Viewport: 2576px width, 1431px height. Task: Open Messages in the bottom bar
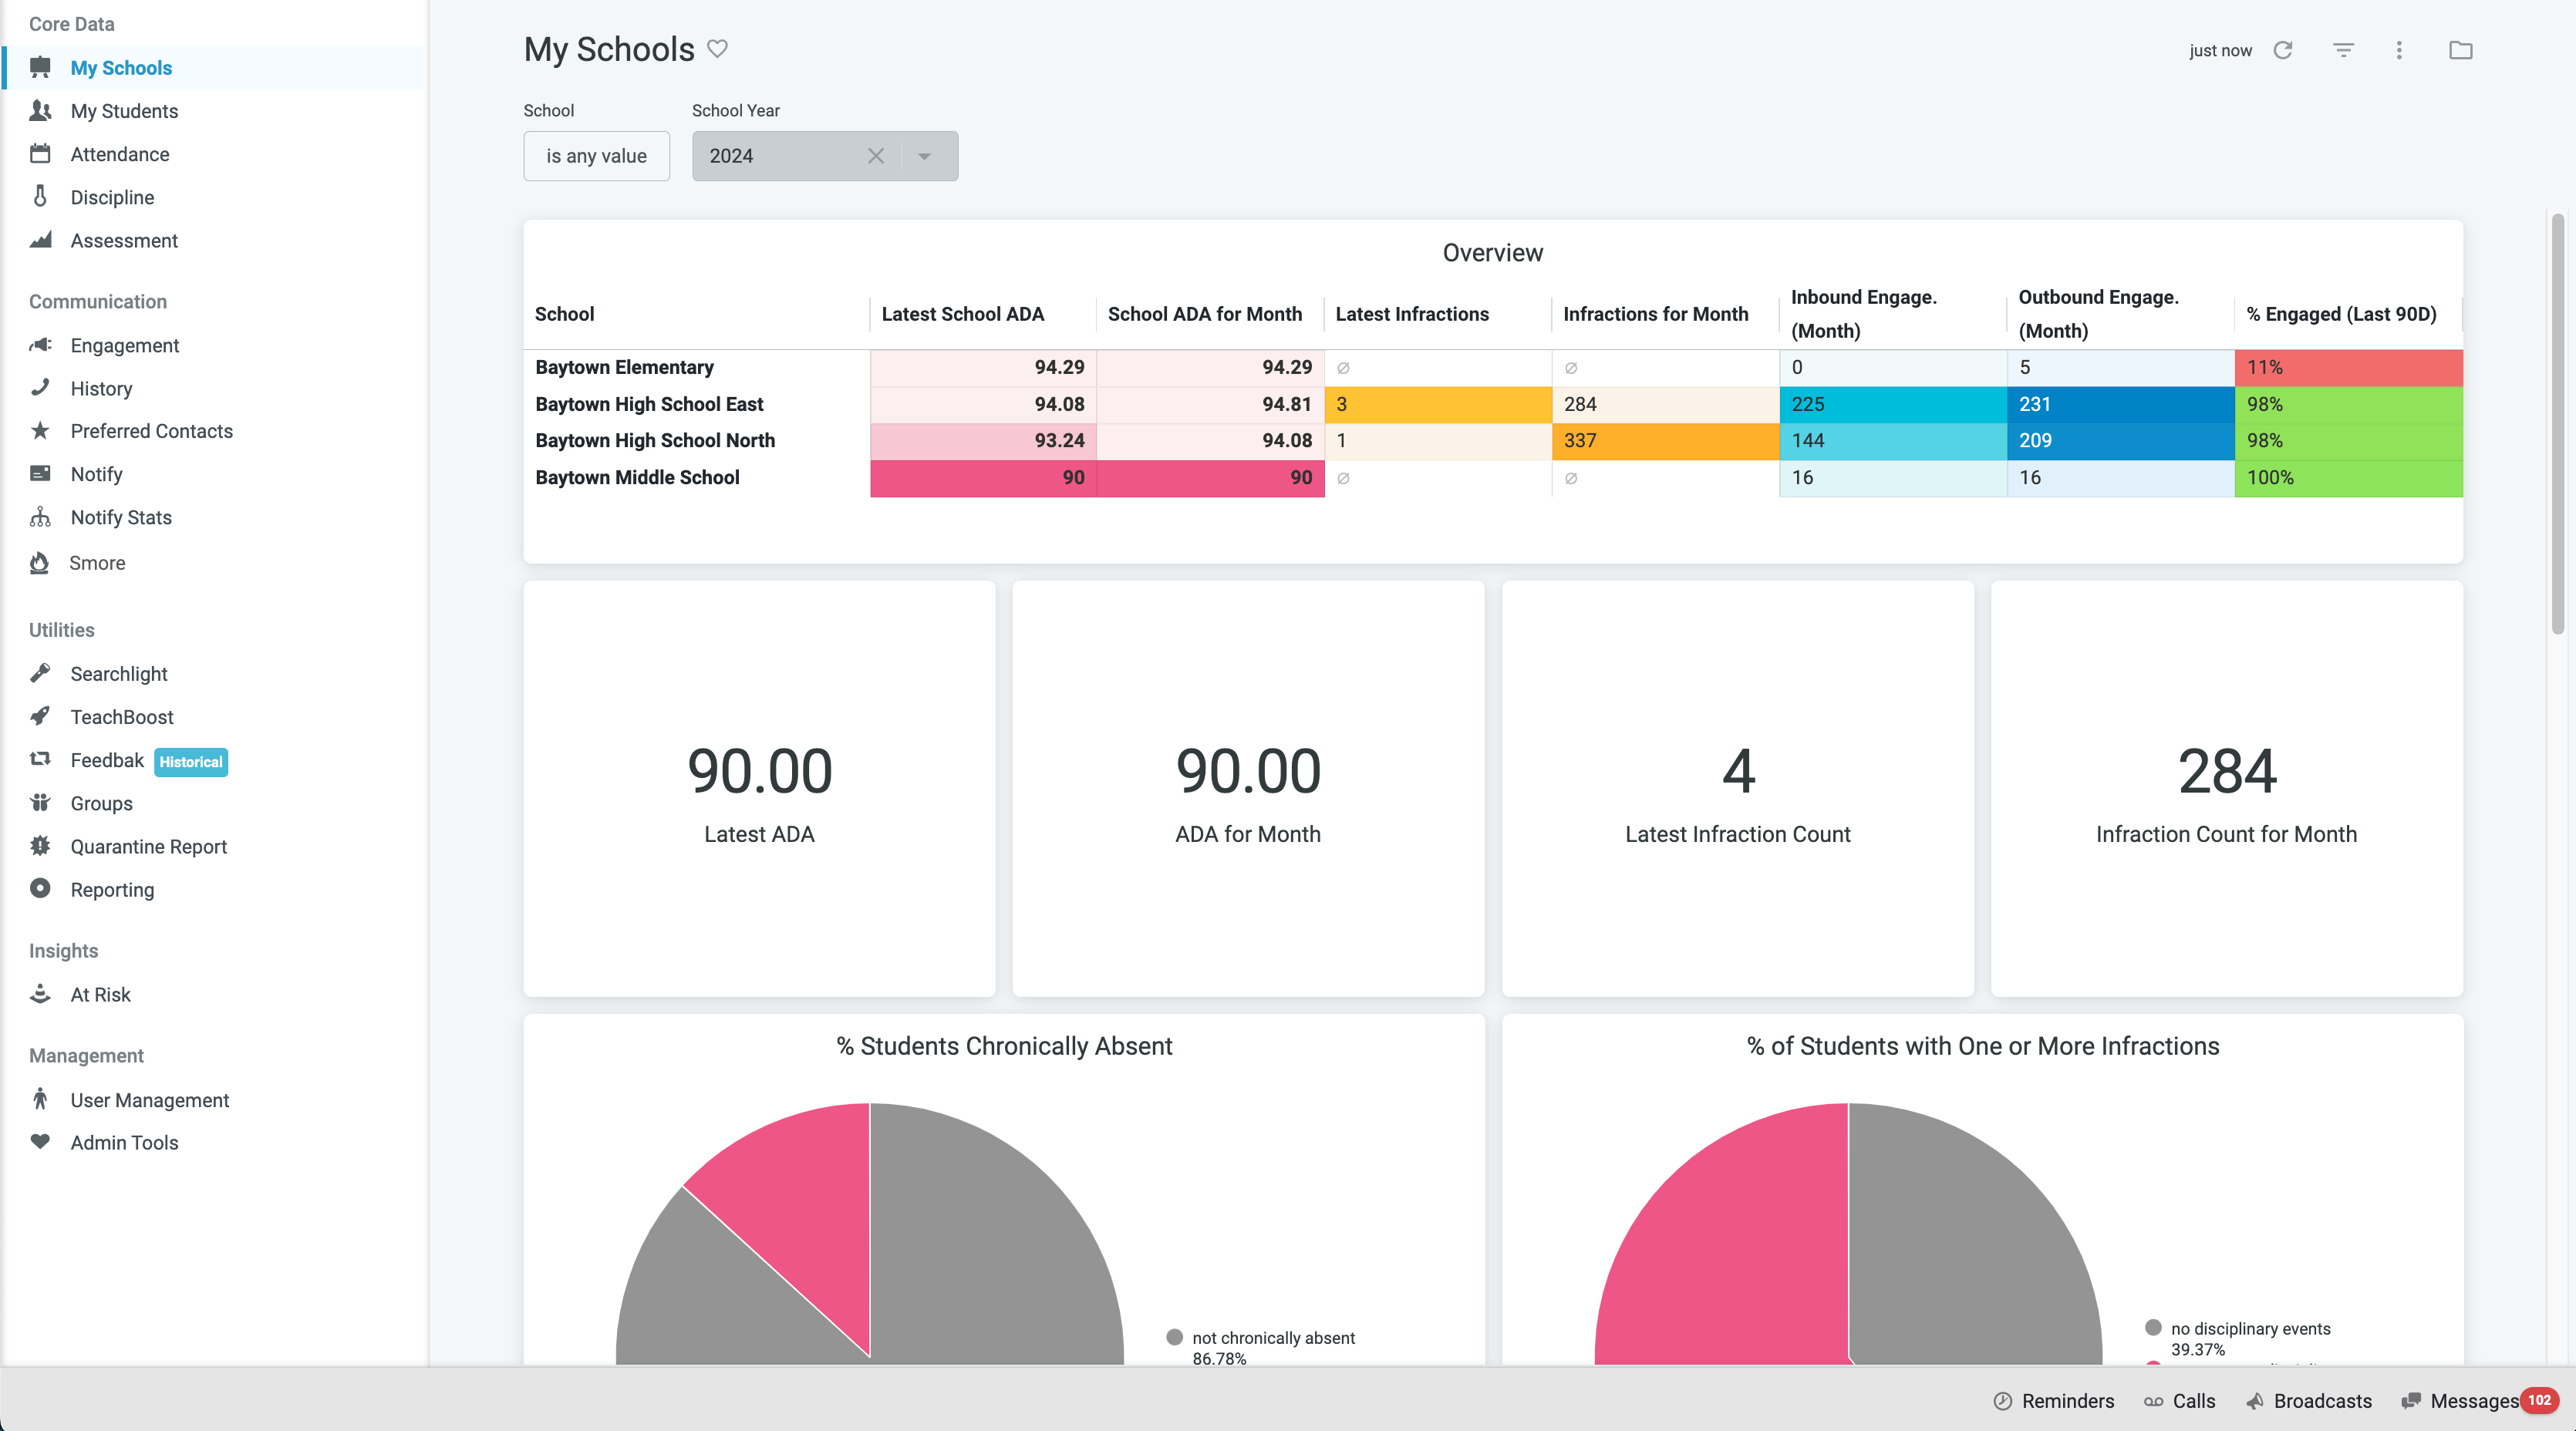pyautogui.click(x=2474, y=1401)
